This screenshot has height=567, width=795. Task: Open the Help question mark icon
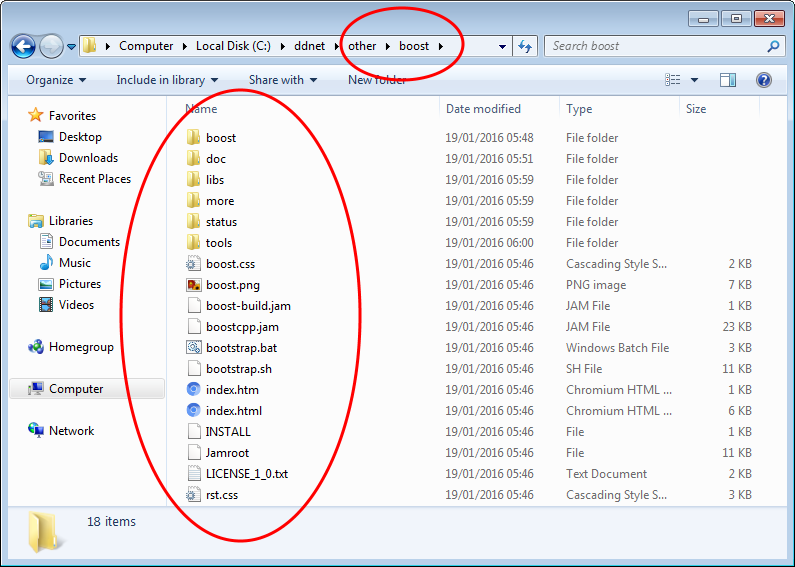point(763,80)
